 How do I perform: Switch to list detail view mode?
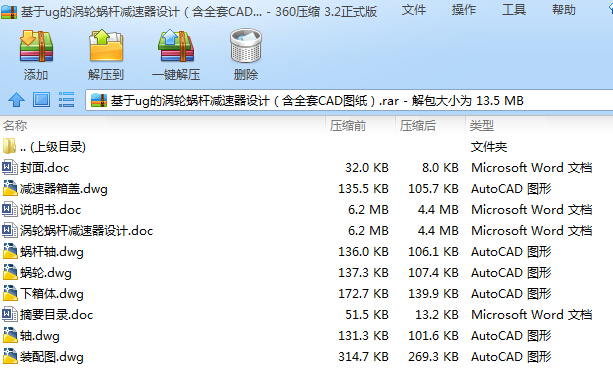point(66,100)
